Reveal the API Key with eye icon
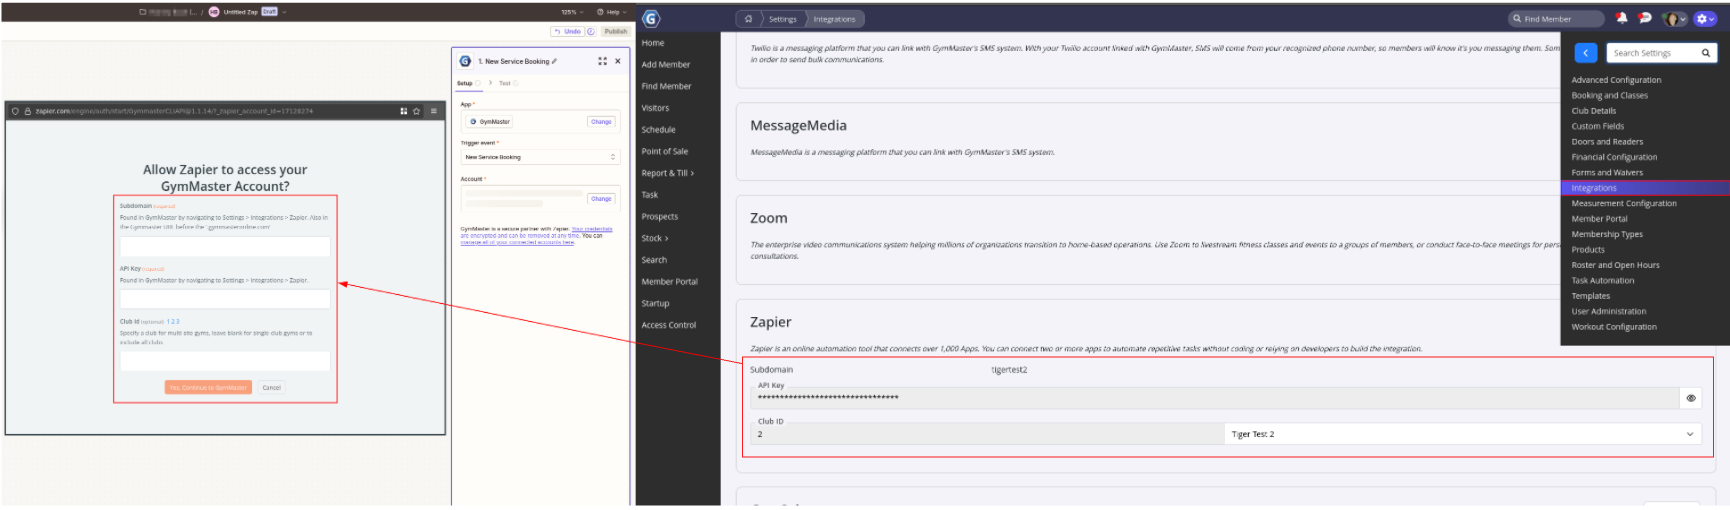The image size is (1730, 510). (x=1691, y=398)
